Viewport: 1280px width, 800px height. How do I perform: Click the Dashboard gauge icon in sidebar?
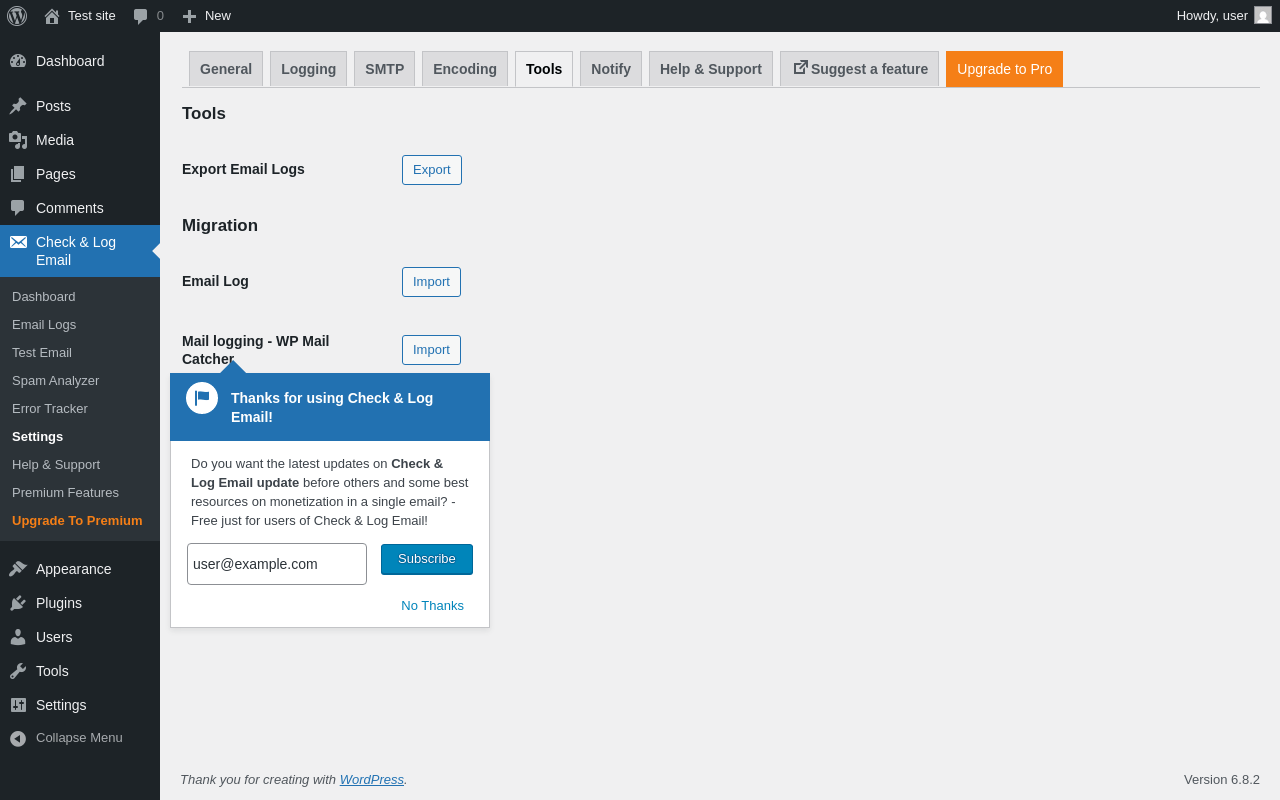(x=18, y=61)
